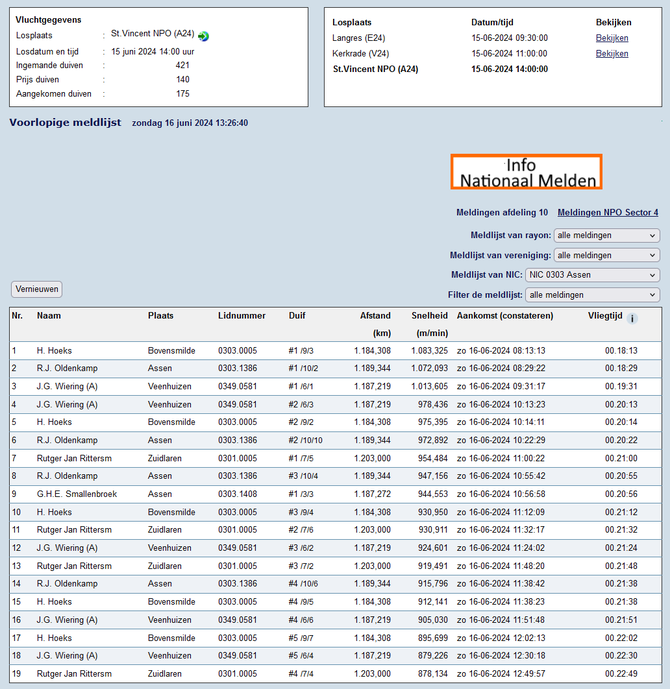Click Ingemande duiven value 421

tap(182, 65)
